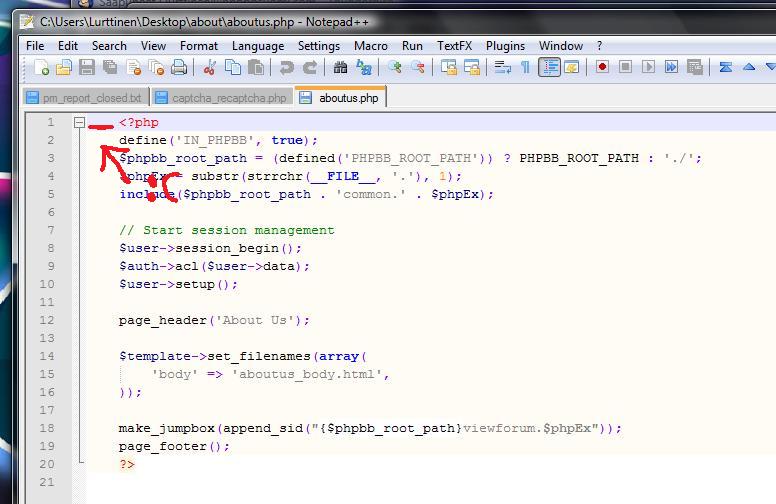Toggle show all characters pilcrow button
This screenshot has width=776, height=504.
[525, 67]
